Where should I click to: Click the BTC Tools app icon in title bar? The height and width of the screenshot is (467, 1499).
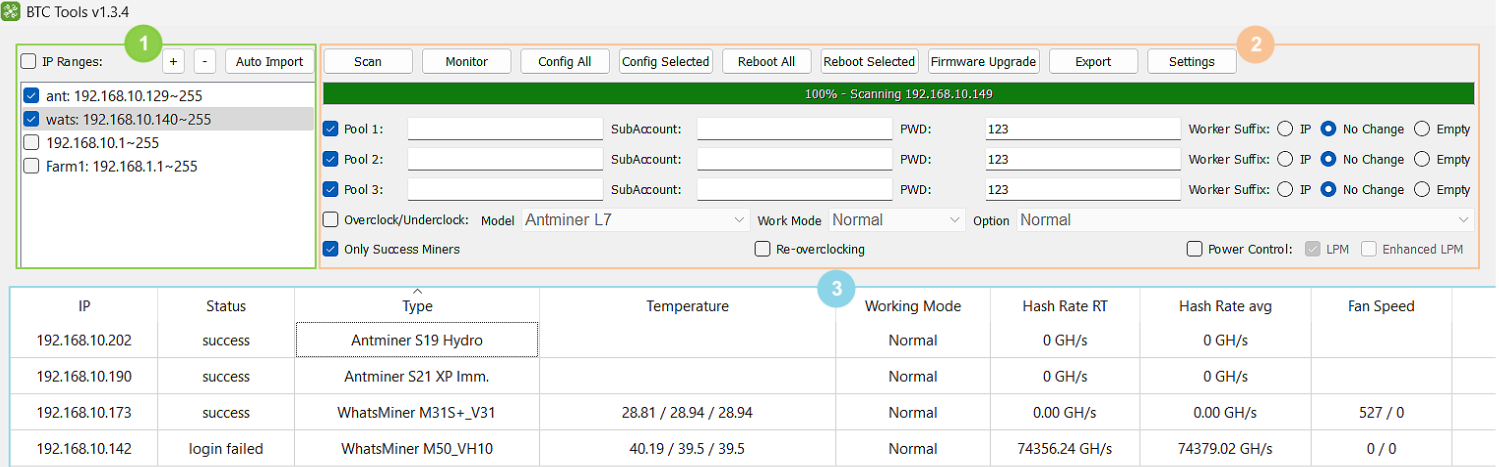[x=11, y=11]
